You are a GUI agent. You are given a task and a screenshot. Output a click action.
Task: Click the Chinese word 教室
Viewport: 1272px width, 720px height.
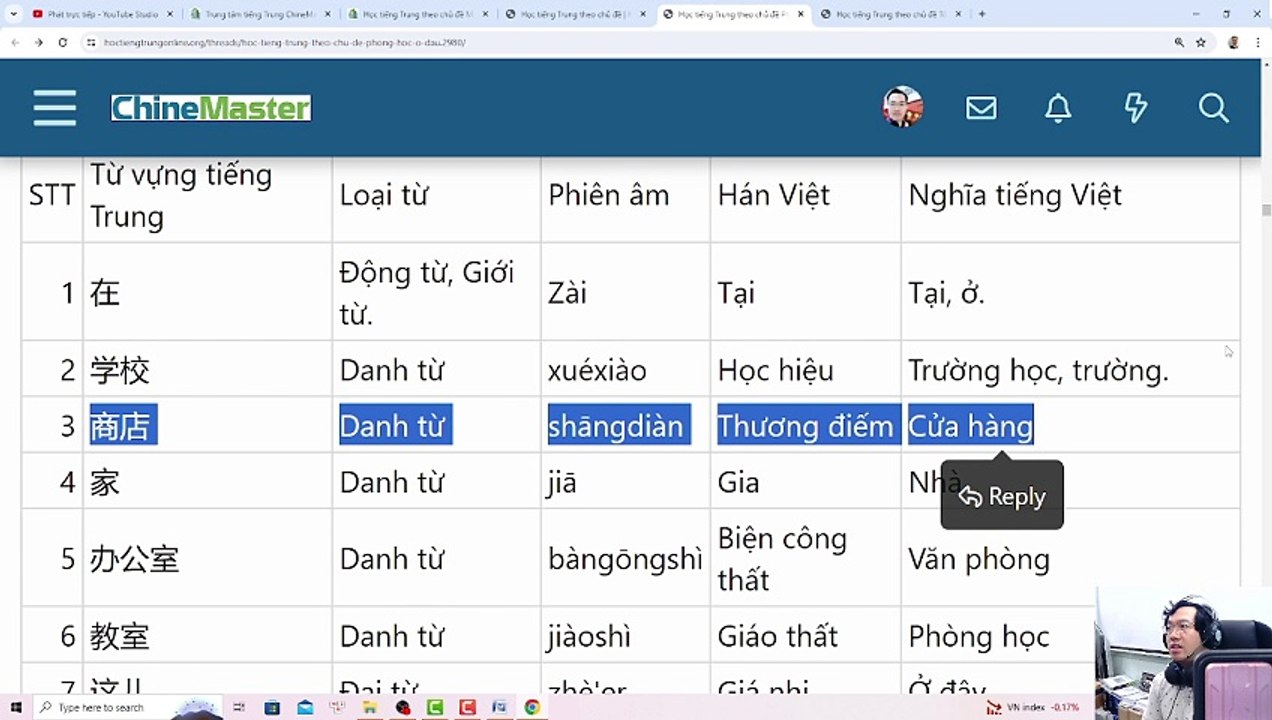(x=120, y=636)
